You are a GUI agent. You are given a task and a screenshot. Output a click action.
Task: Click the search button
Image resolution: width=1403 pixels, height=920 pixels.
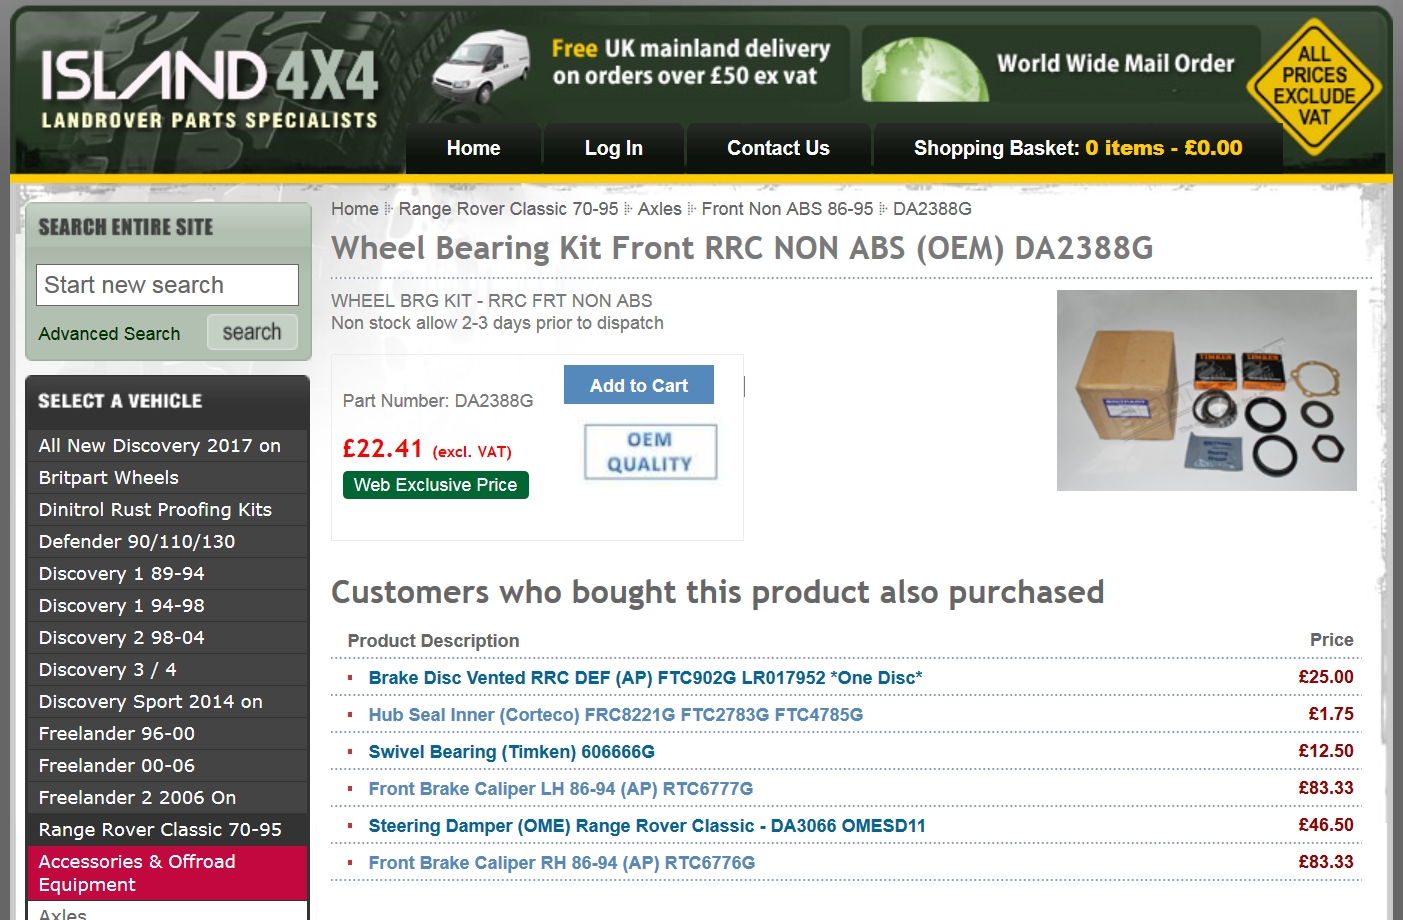point(252,332)
